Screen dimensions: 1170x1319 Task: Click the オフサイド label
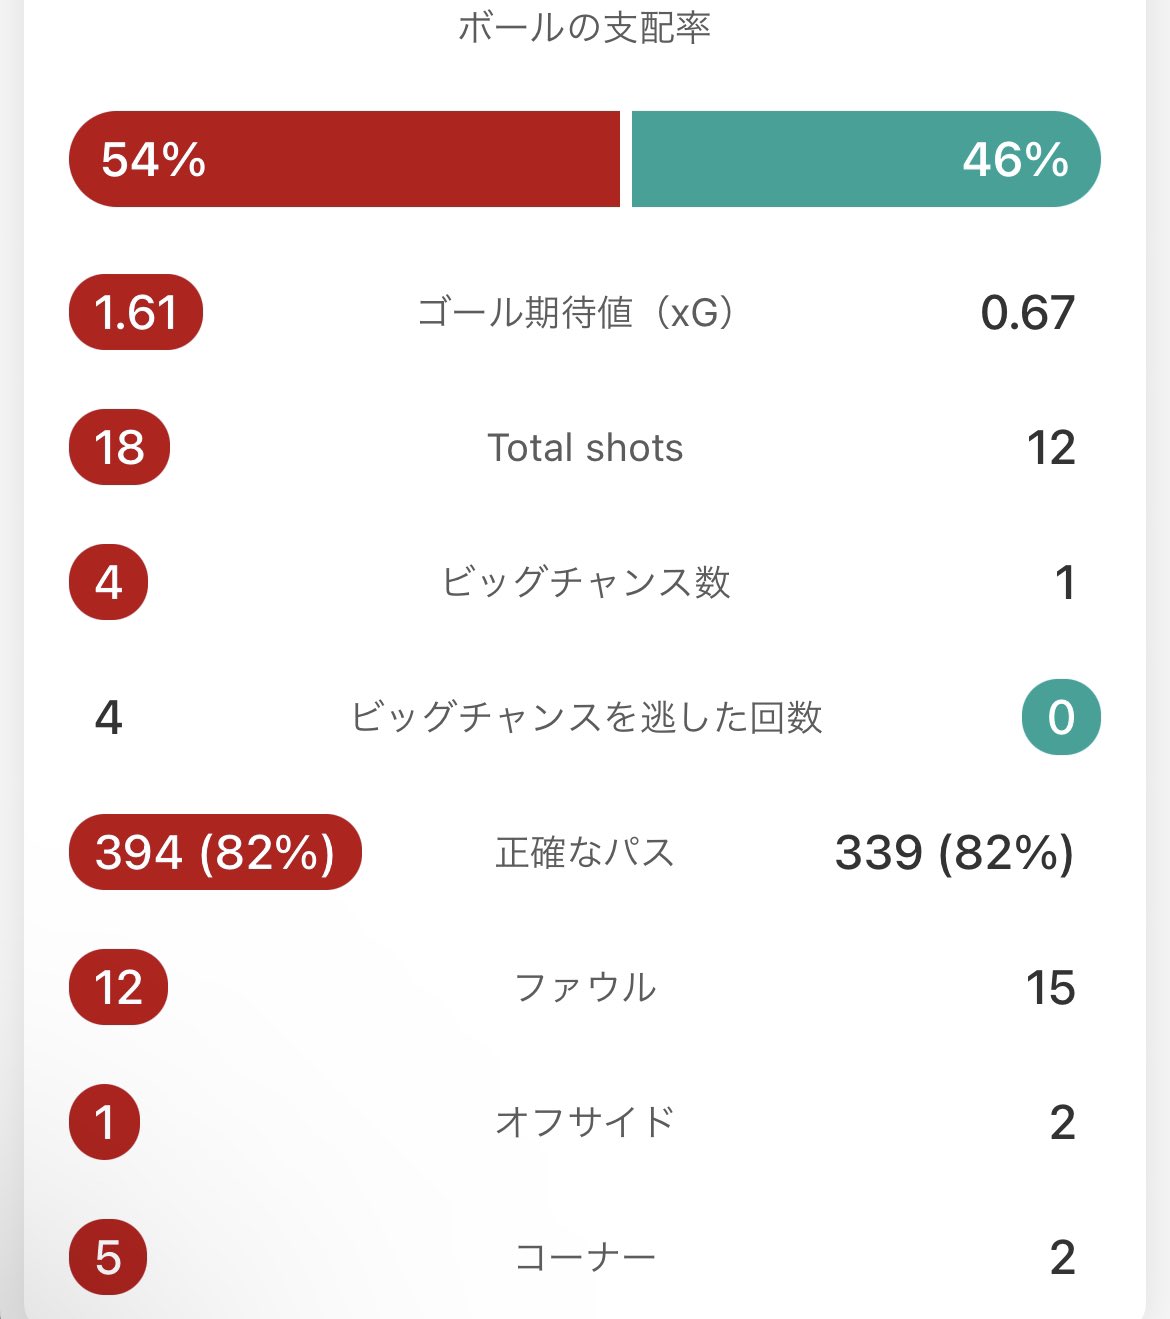pos(585,1122)
